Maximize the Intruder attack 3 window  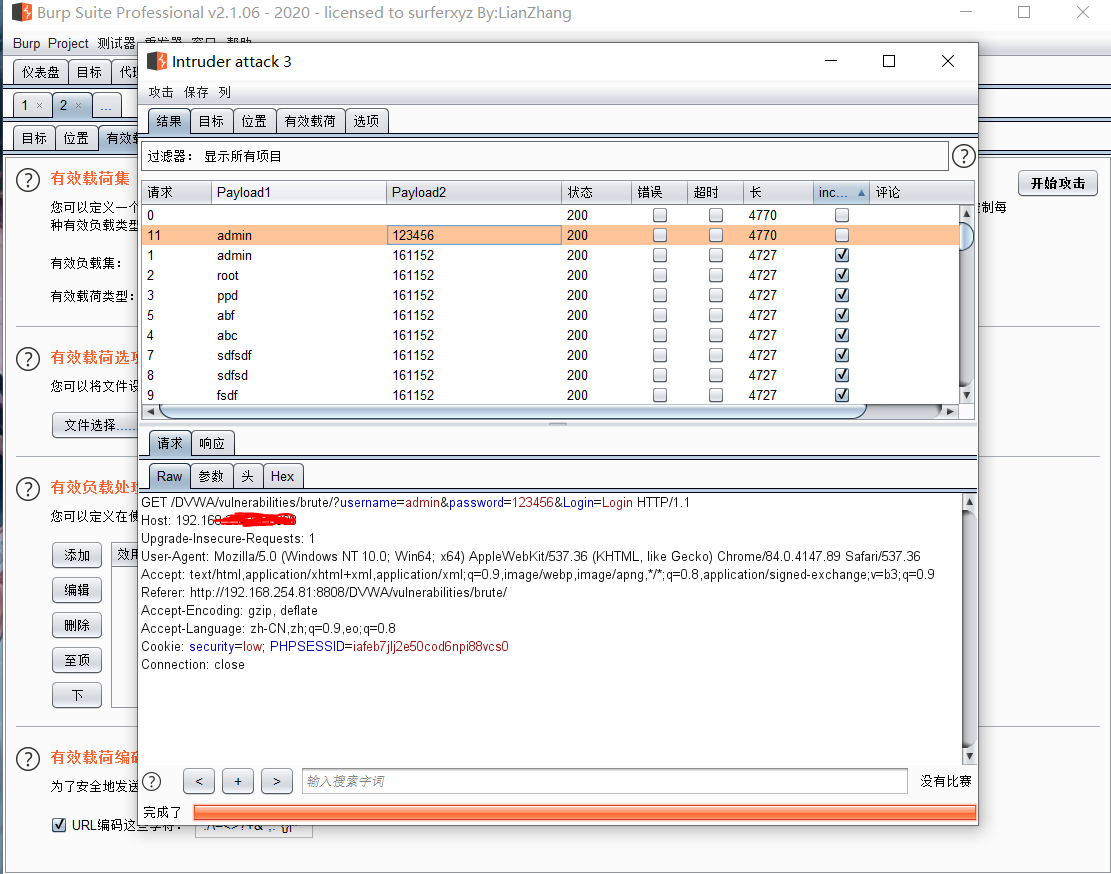tap(889, 61)
